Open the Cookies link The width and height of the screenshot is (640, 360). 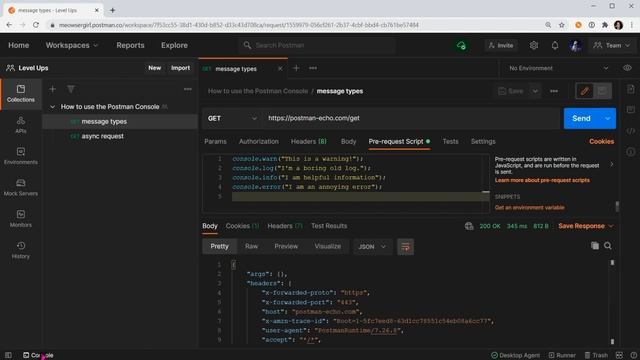601,141
